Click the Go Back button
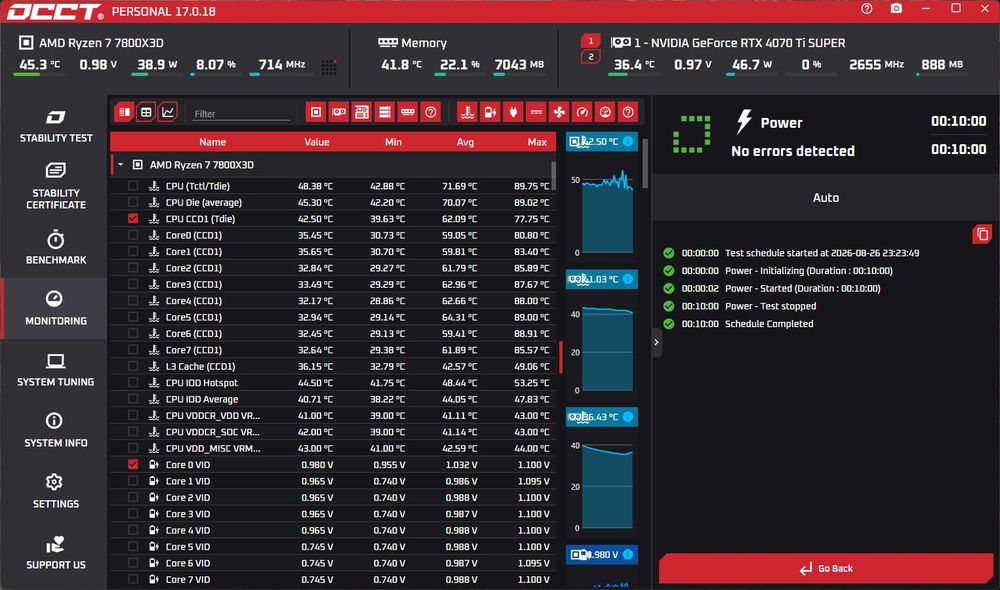The height and width of the screenshot is (590, 1000). [826, 568]
